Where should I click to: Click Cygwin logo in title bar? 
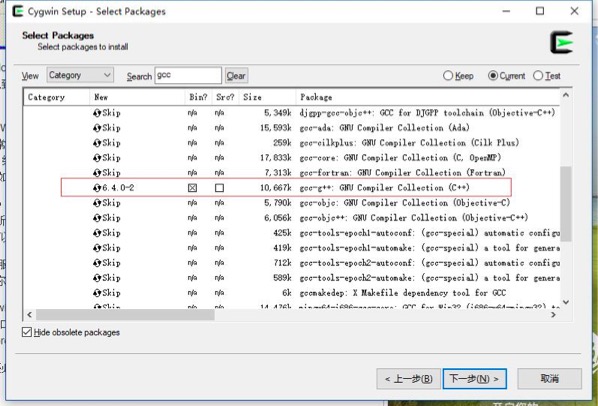tap(18, 11)
